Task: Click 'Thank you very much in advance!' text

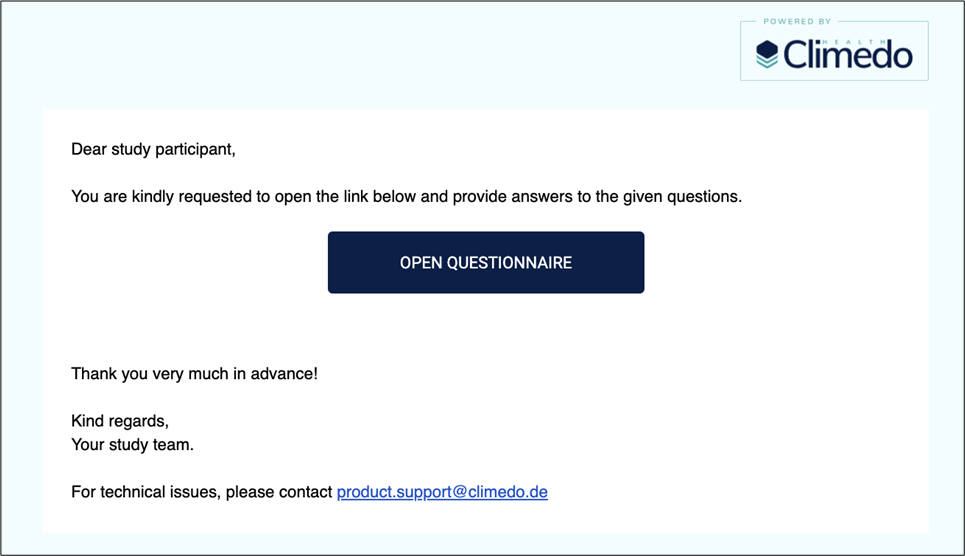Action: (x=194, y=374)
